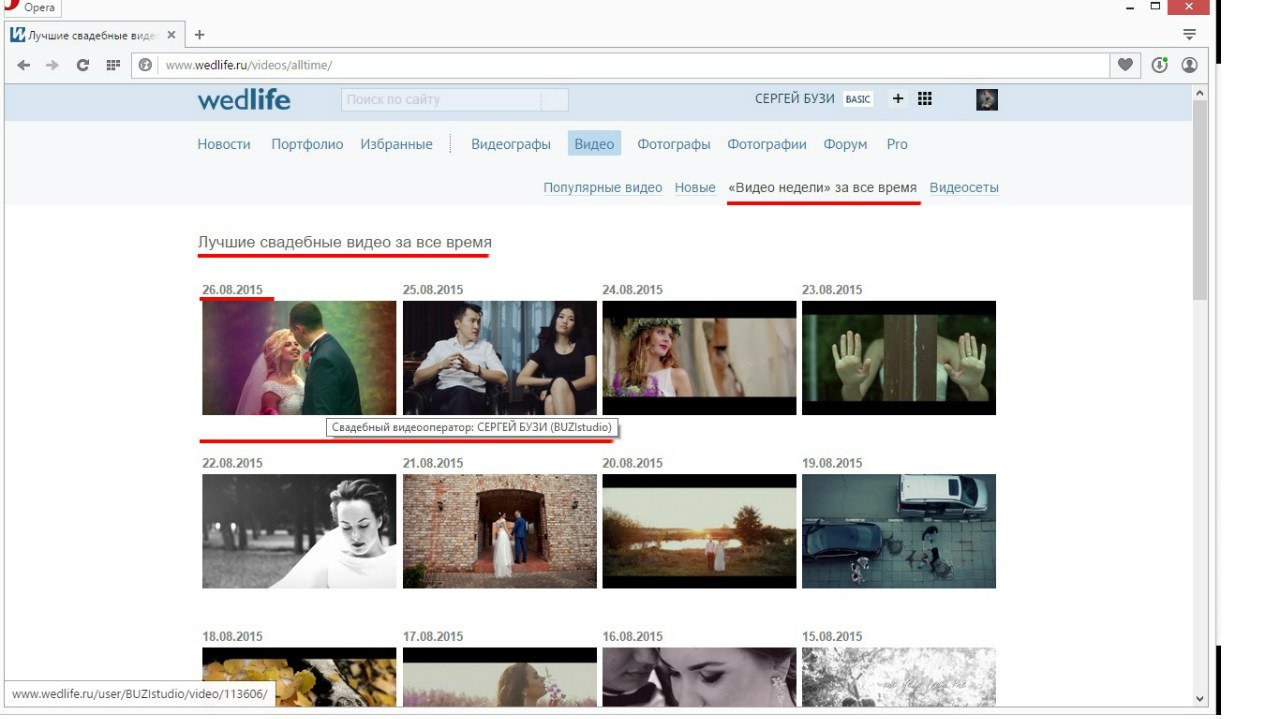The height and width of the screenshot is (719, 1280).
Task: Open Opera Speed Dial grid icon
Action: coord(113,65)
